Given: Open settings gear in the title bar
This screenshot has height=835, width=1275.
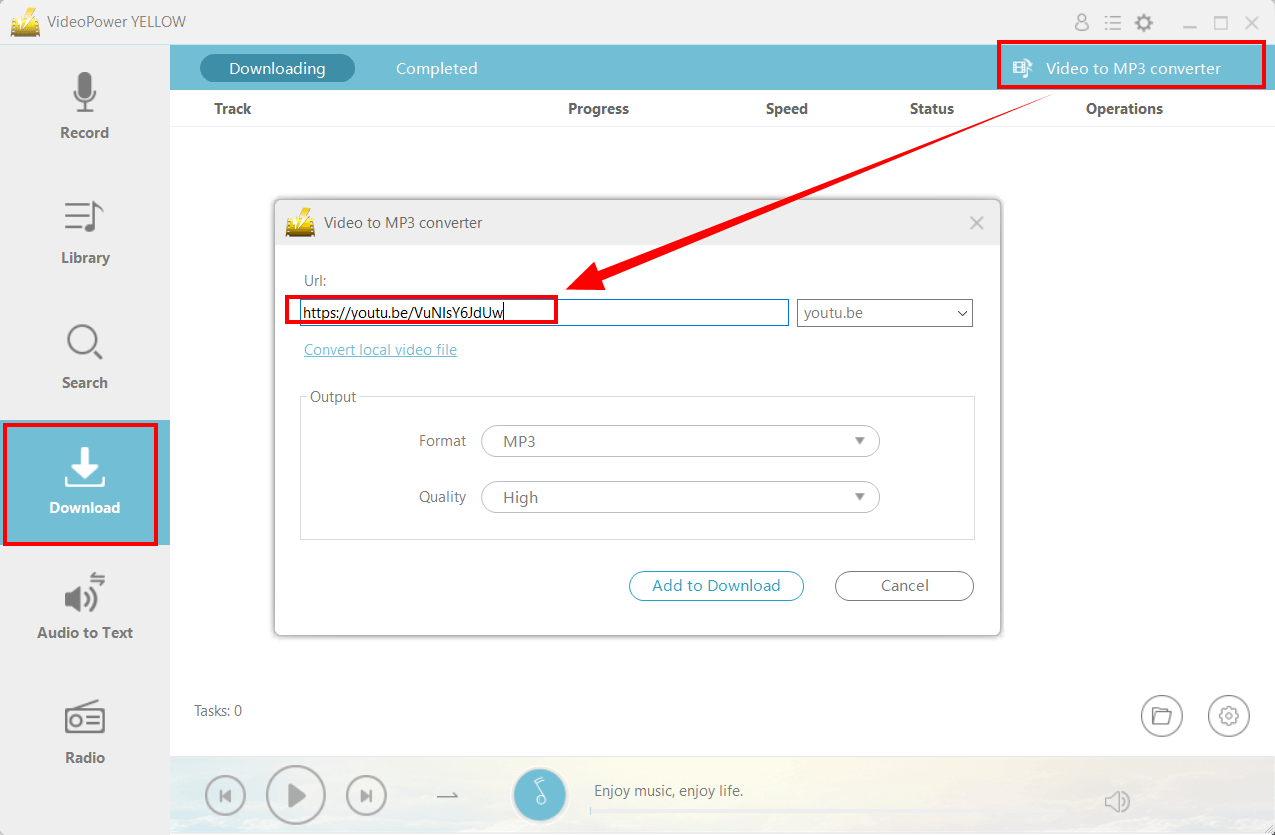Looking at the screenshot, I should pyautogui.click(x=1144, y=22).
